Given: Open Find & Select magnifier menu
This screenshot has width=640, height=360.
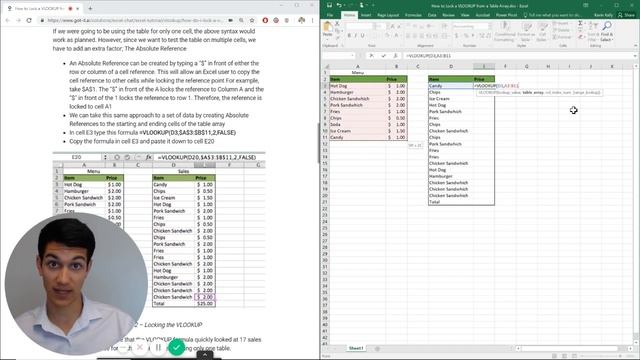Looking at the screenshot, I should [x=607, y=31].
